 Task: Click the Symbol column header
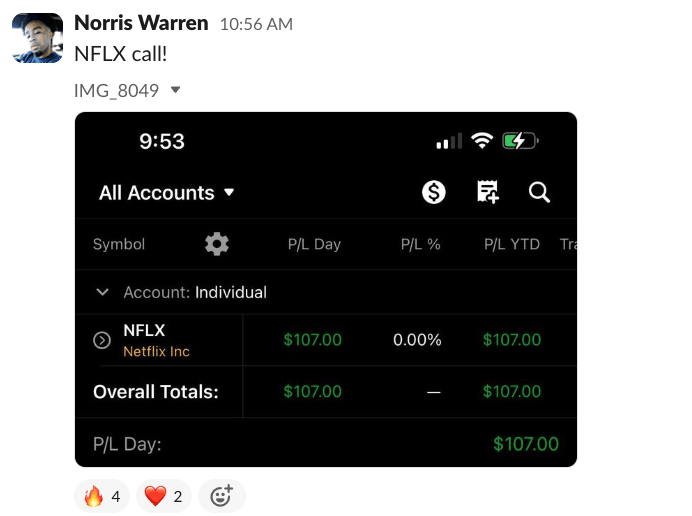point(119,244)
